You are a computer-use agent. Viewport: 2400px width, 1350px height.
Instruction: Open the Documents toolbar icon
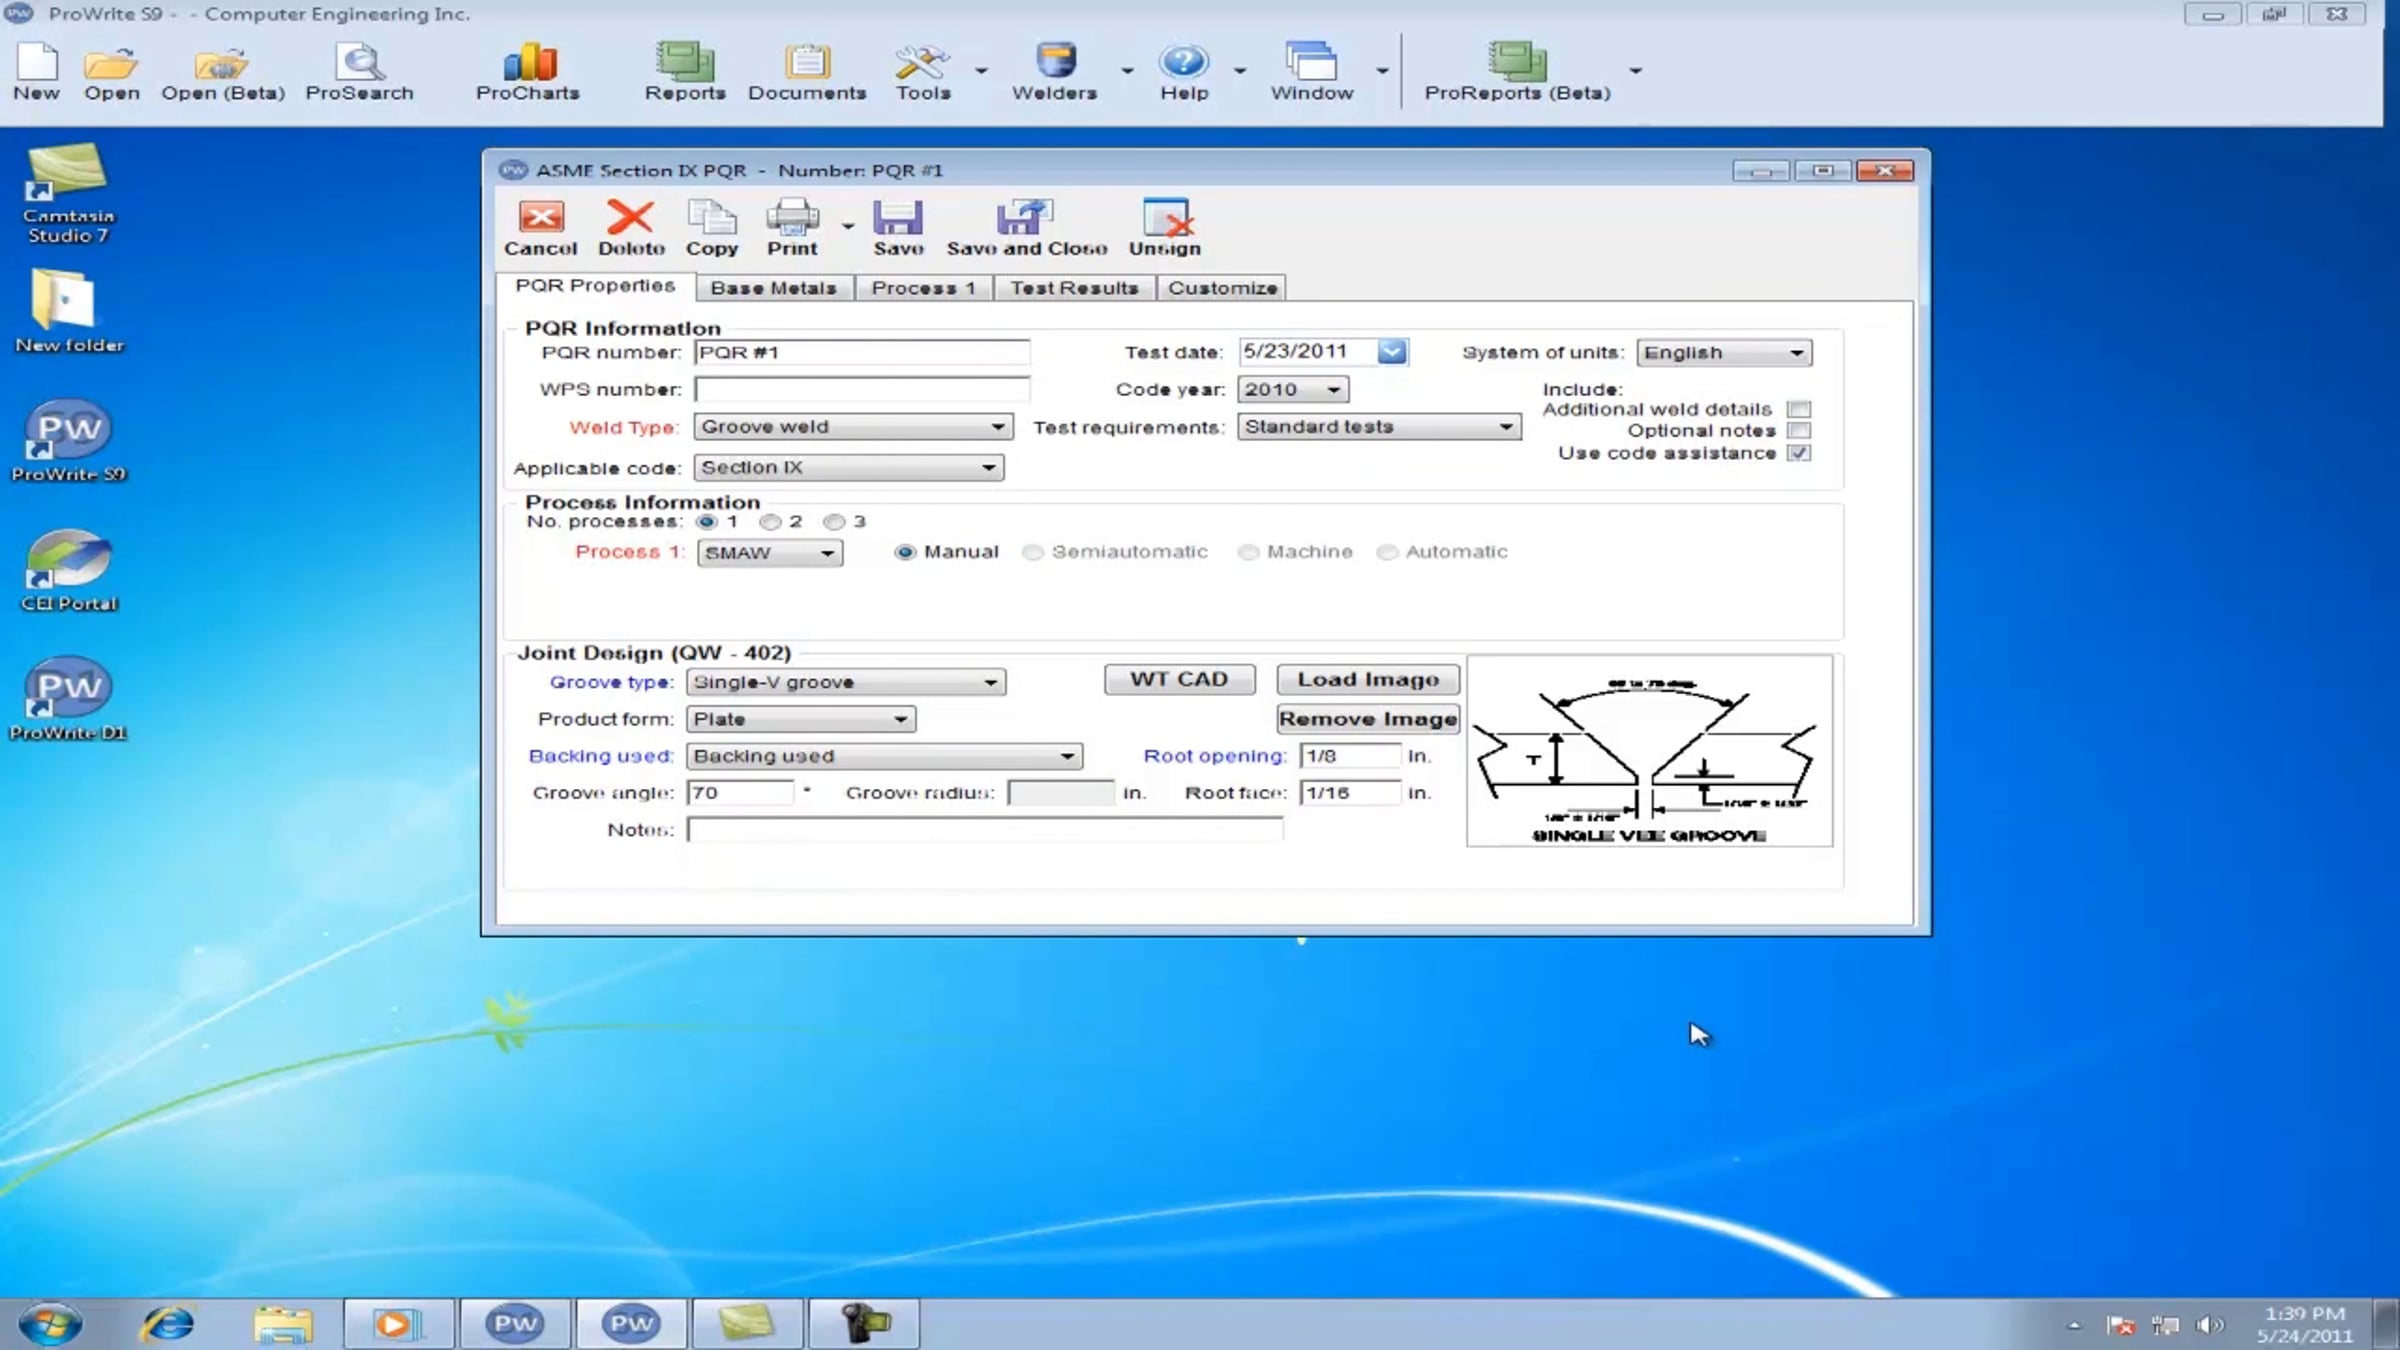(x=807, y=72)
